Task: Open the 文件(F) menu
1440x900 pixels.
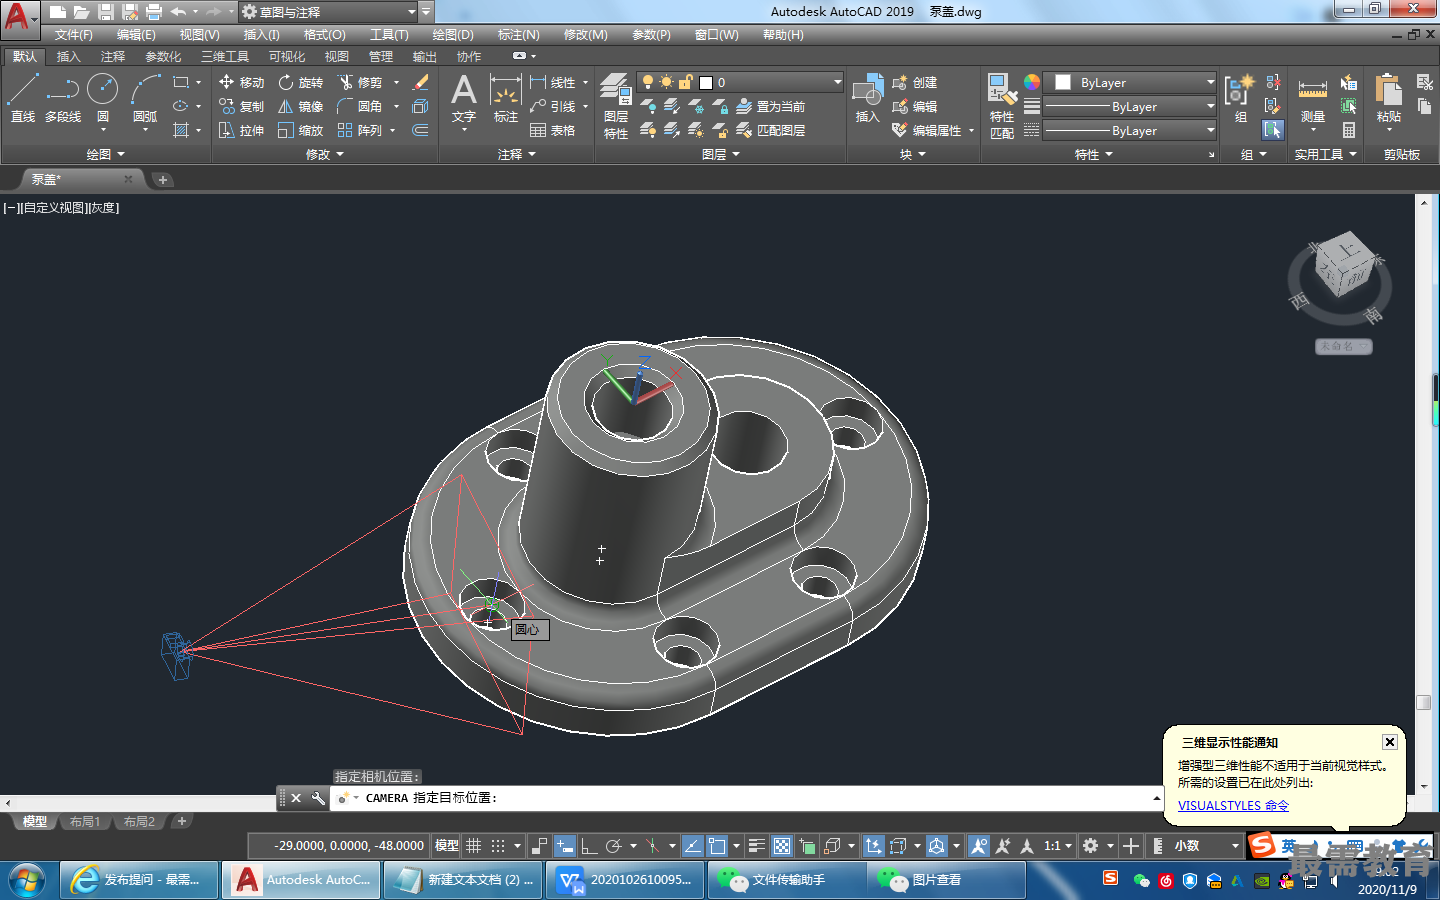Action: pos(73,35)
